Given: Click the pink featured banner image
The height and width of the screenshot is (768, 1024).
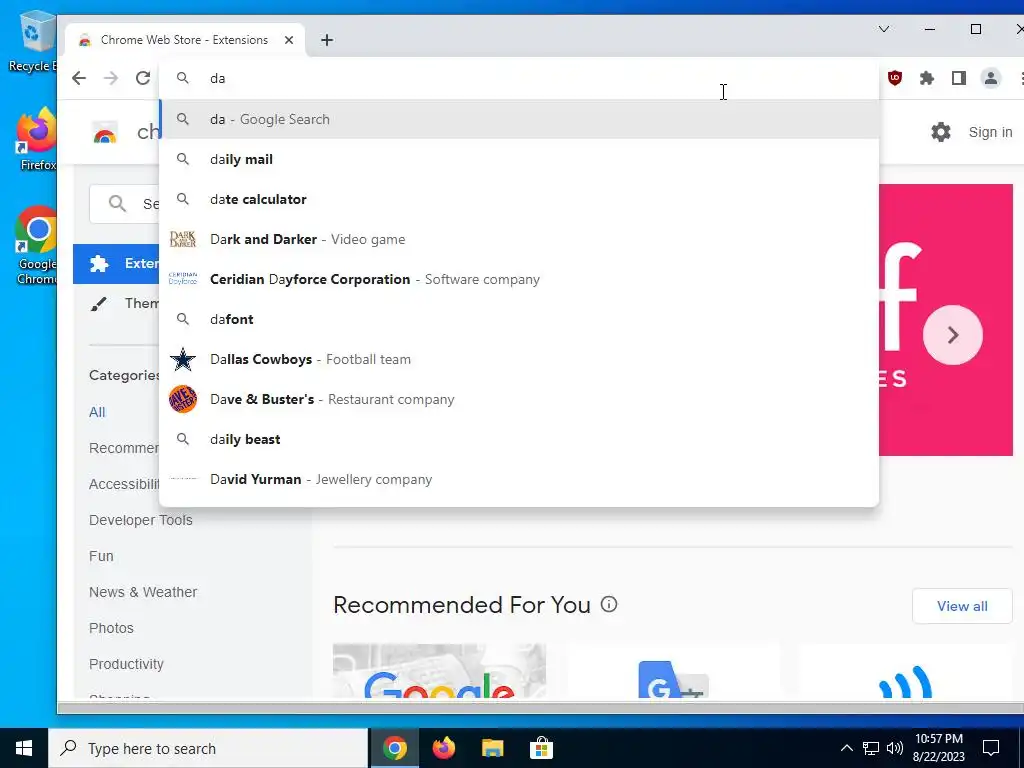Looking at the screenshot, I should (946, 320).
